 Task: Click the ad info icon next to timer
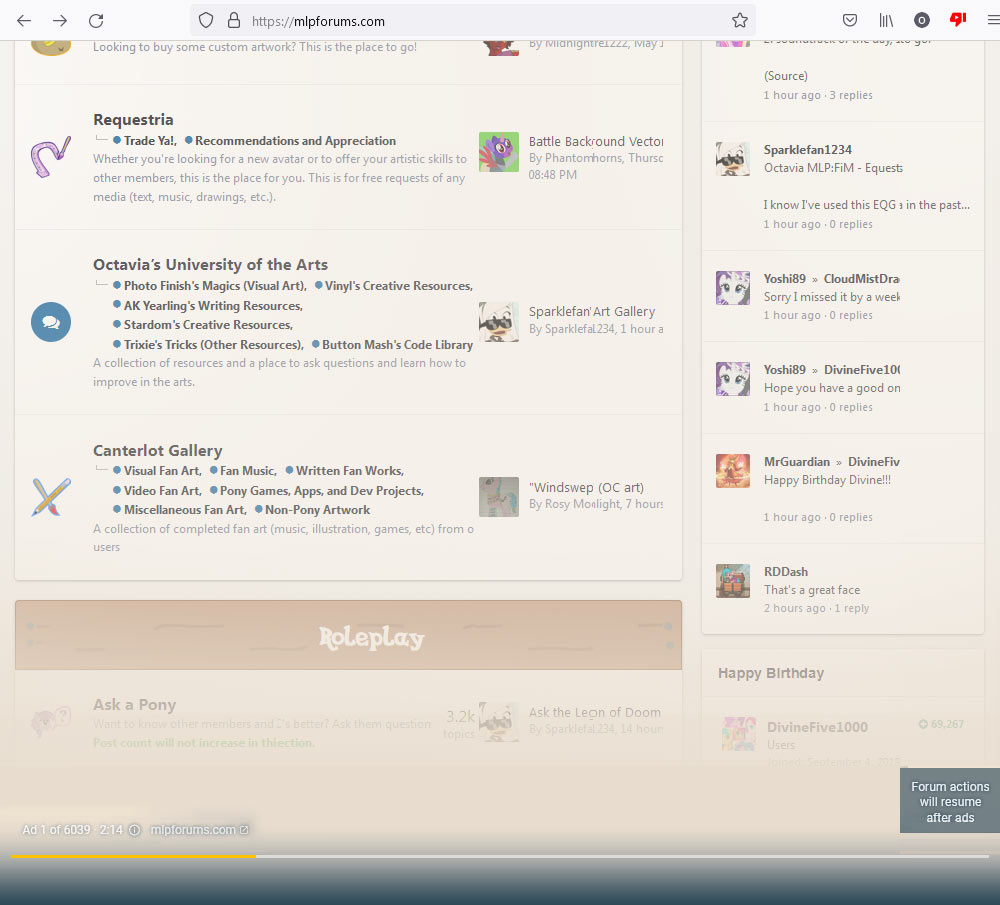pos(134,830)
